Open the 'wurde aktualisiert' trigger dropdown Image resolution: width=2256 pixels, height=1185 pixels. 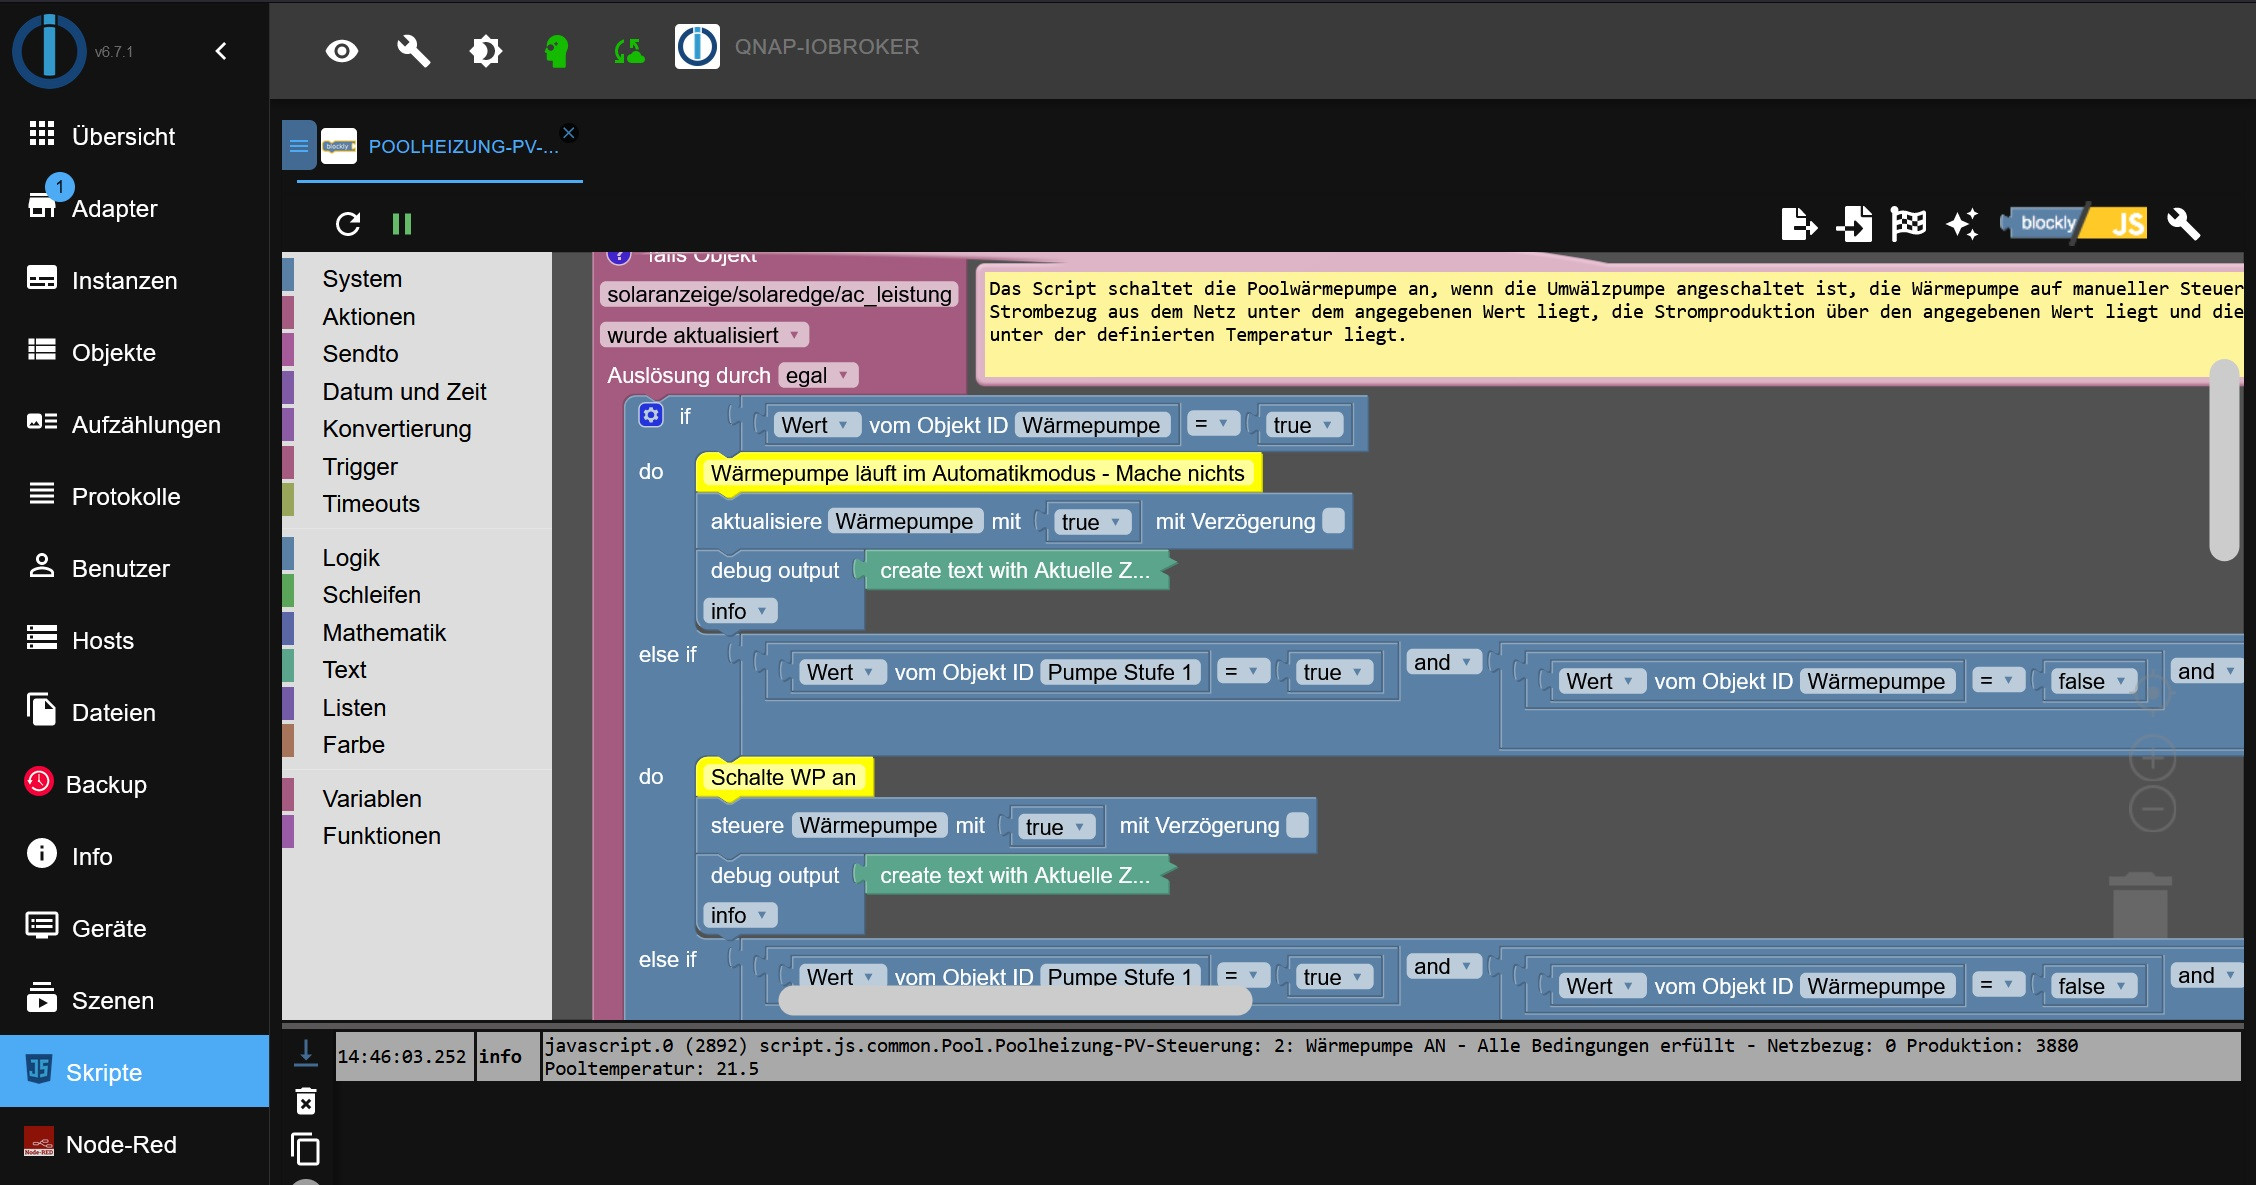704,335
